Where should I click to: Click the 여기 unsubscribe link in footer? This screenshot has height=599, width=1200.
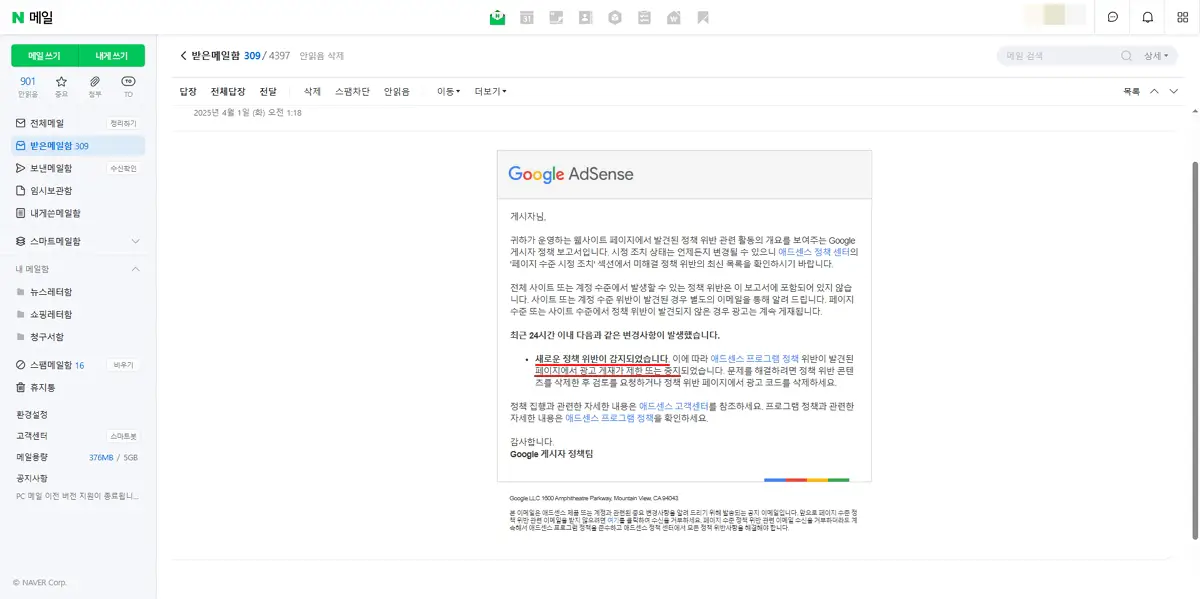613,522
